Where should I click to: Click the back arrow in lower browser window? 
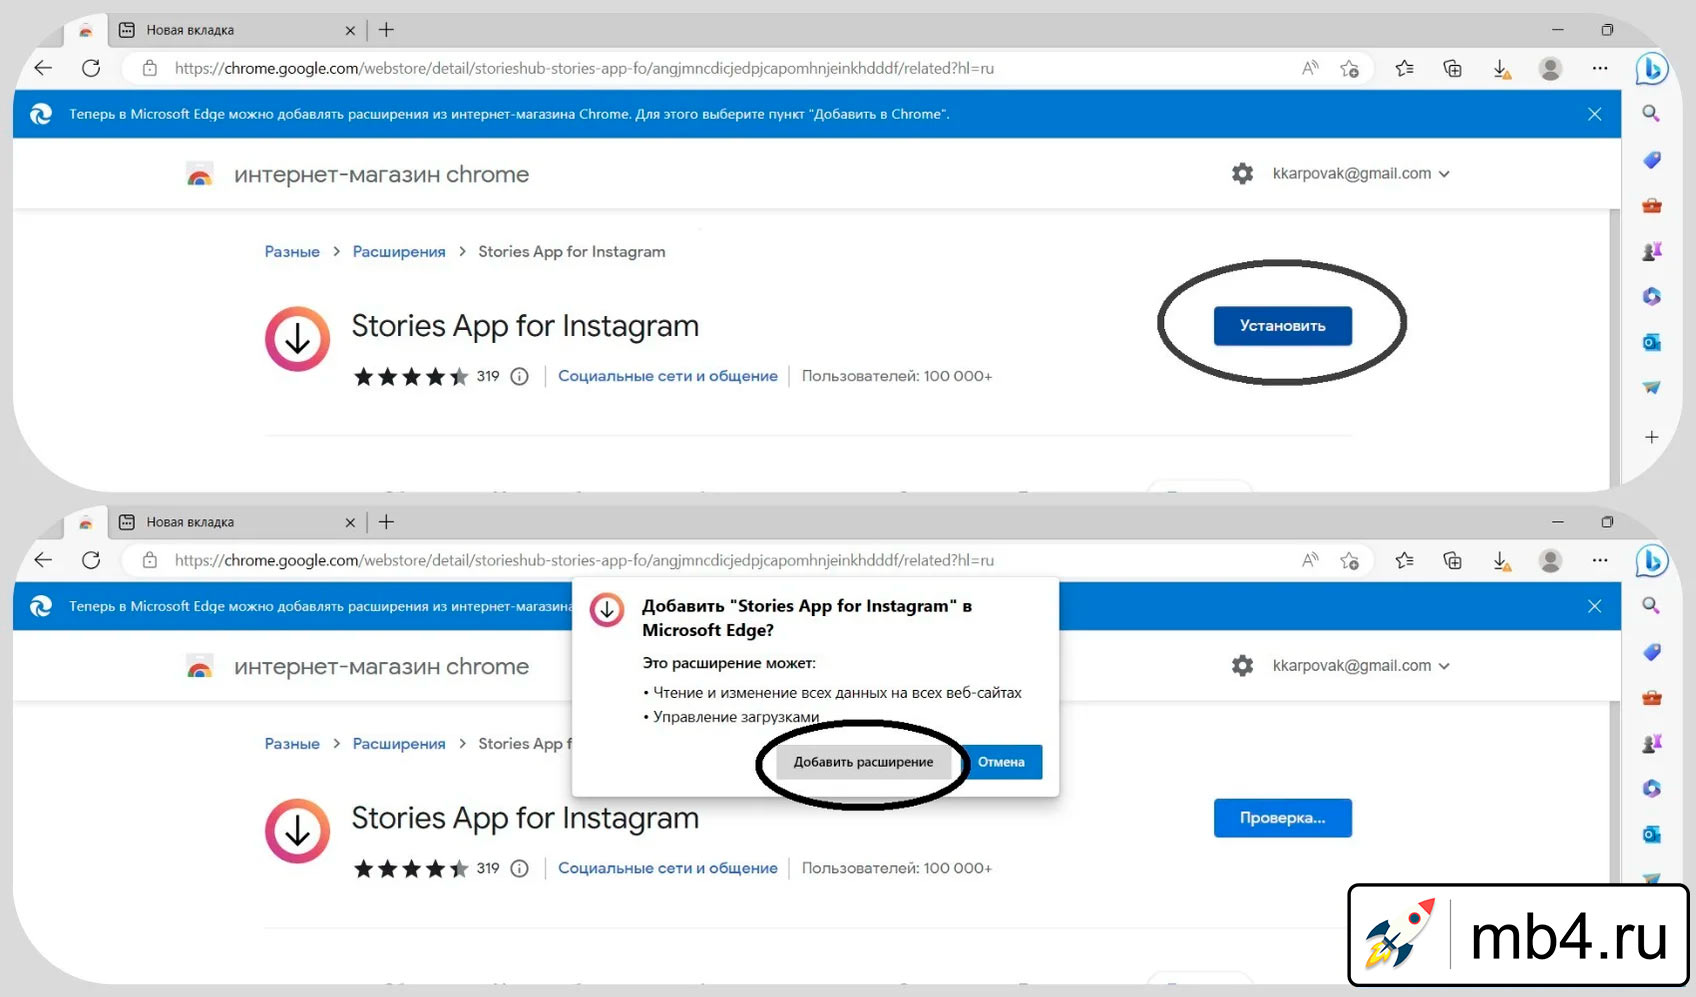(x=43, y=560)
